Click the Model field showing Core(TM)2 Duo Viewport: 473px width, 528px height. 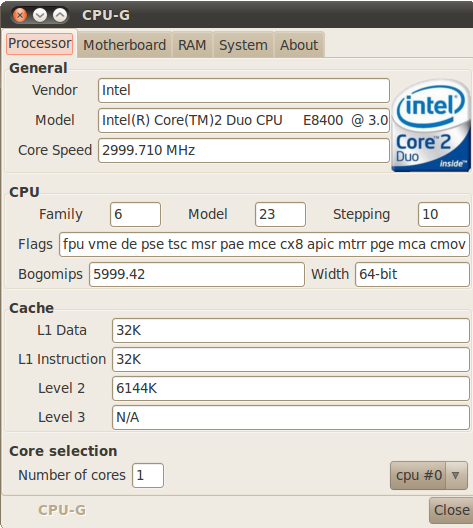click(244, 120)
